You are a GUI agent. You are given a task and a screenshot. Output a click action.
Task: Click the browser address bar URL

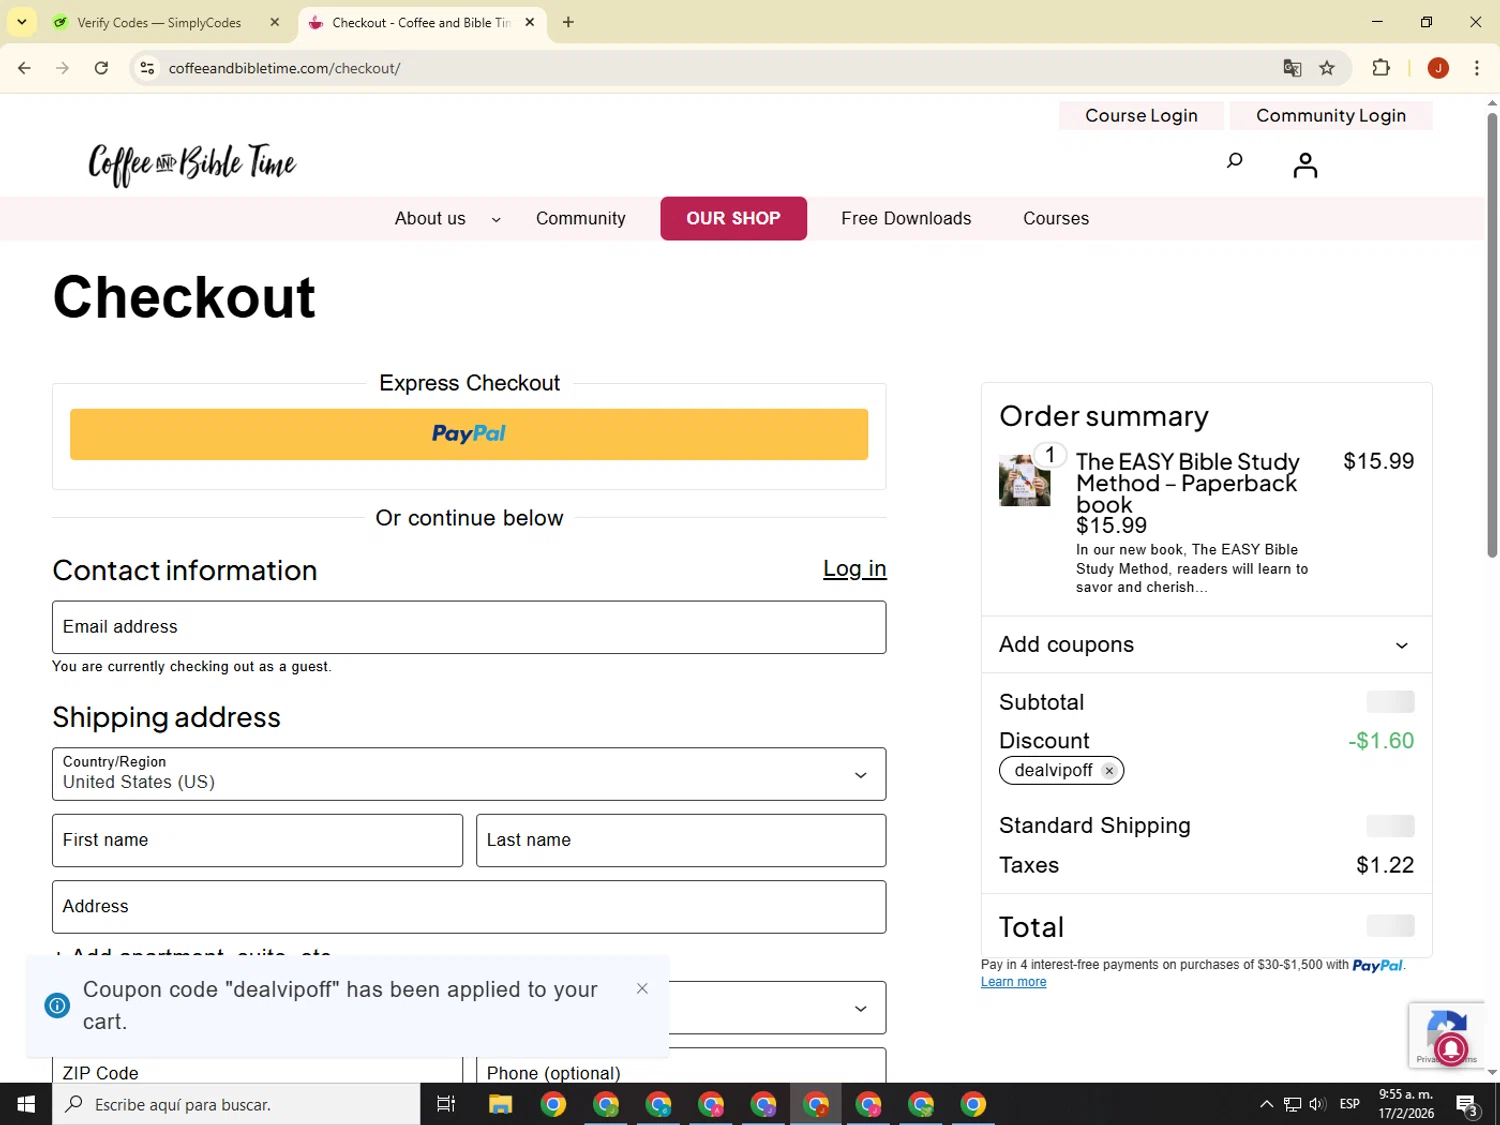pyautogui.click(x=284, y=68)
